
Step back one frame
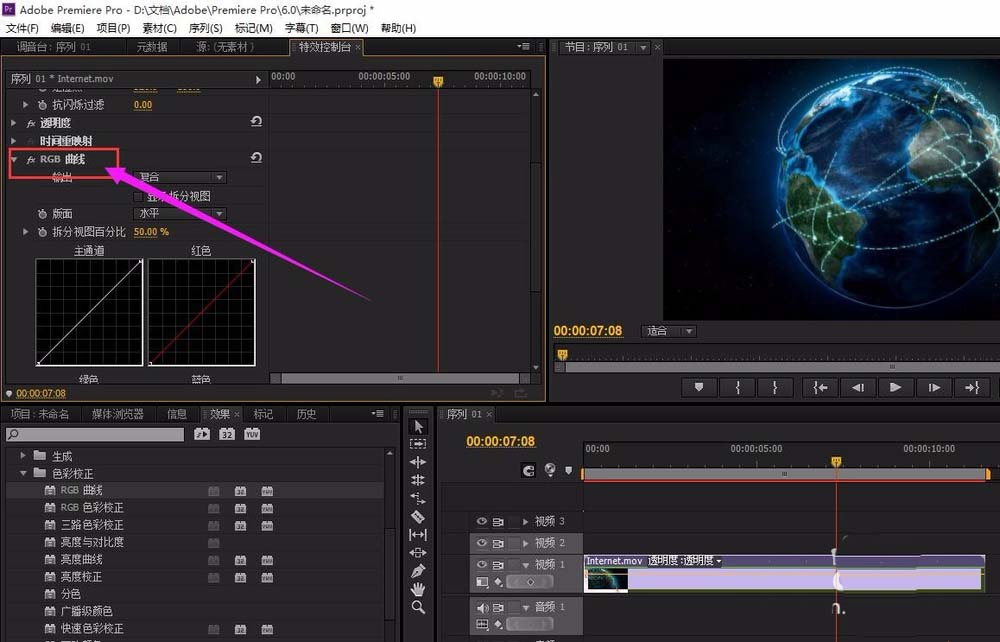click(858, 387)
